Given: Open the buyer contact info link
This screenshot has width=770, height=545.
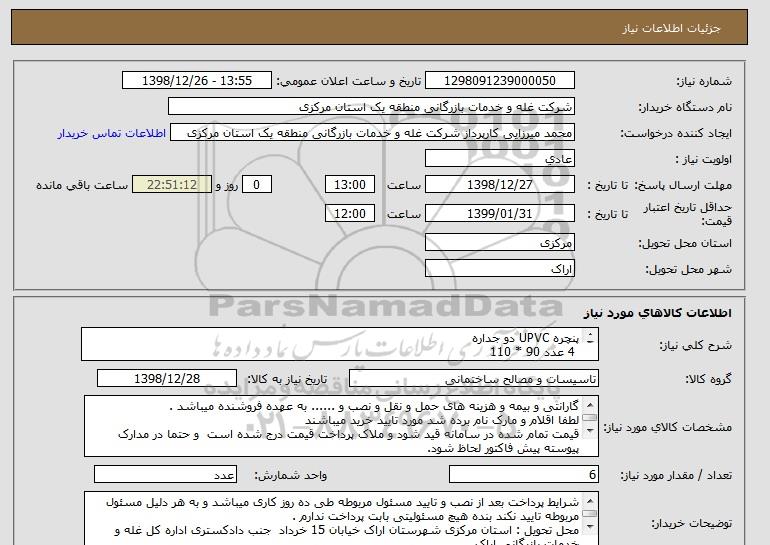Looking at the screenshot, I should coord(111,133).
